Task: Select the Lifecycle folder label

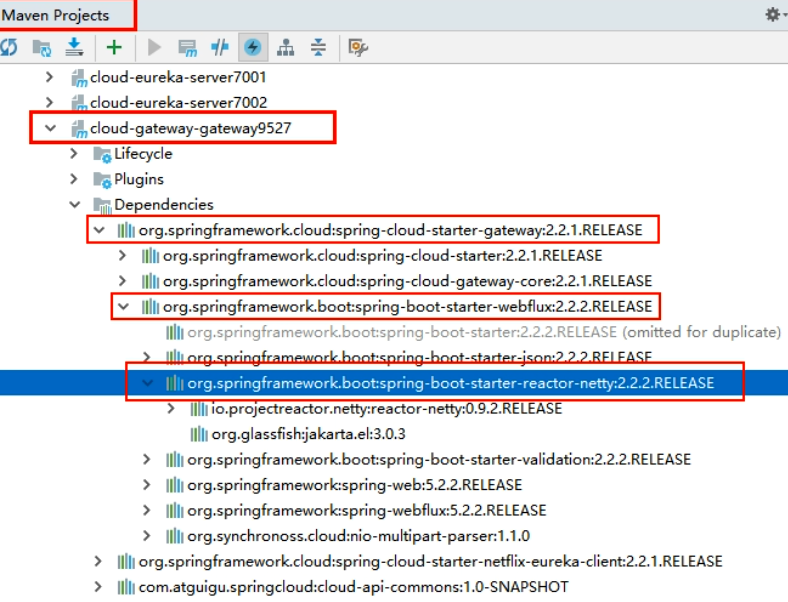Action: coord(143,154)
